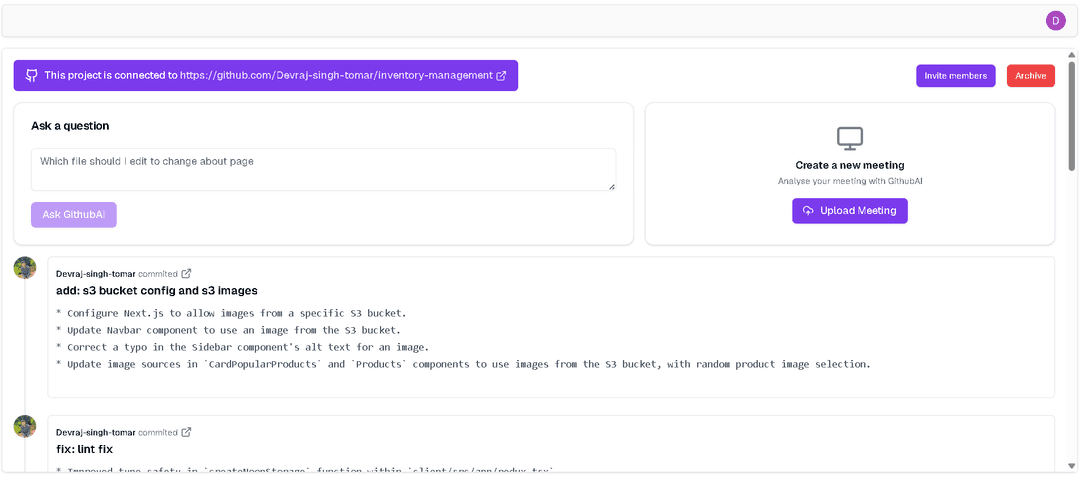Click the author avatar beside the lint fix commit
Image resolution: width=1080 pixels, height=488 pixels.
pos(25,426)
